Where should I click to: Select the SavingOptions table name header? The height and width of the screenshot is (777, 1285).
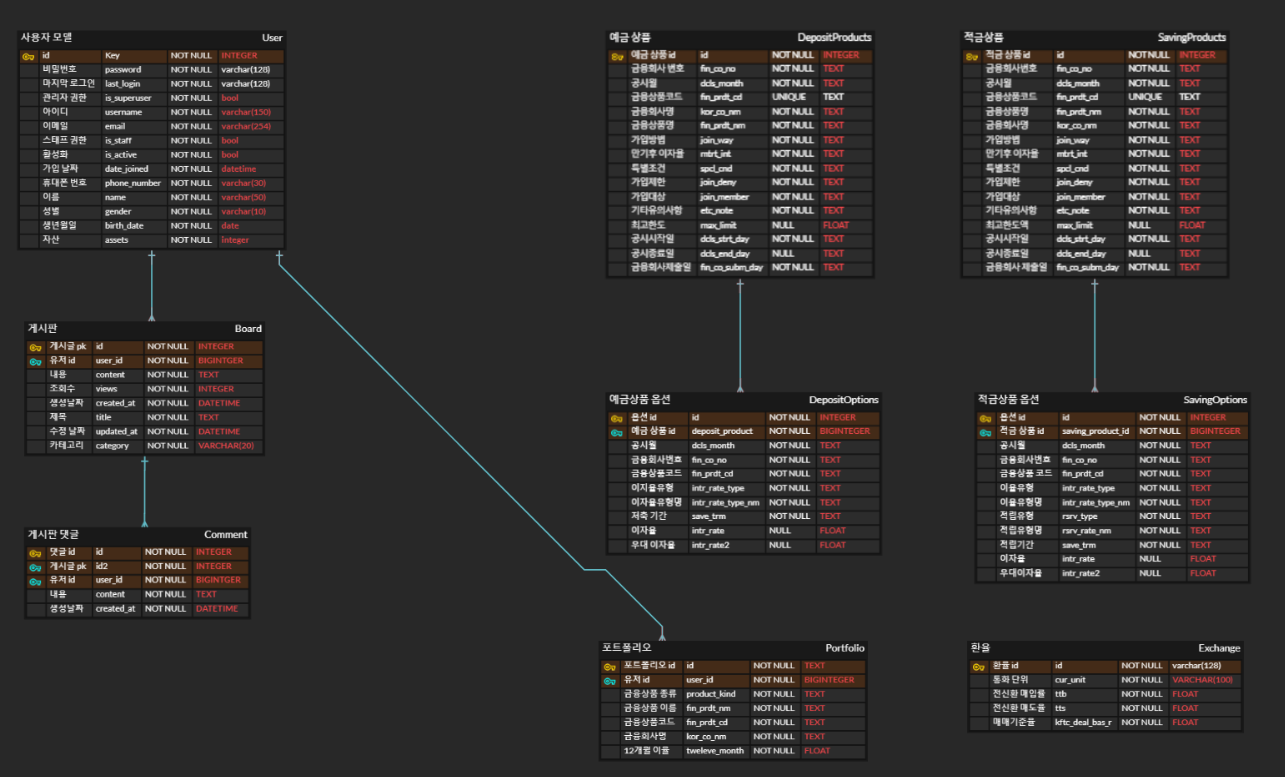tap(1215, 400)
